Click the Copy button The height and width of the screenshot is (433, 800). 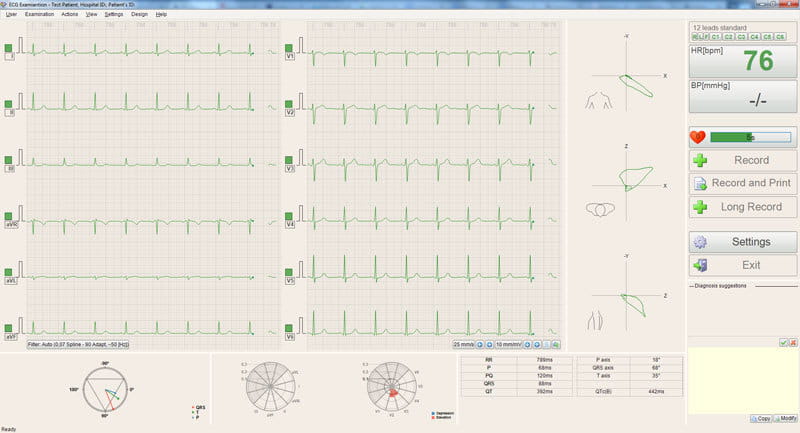(x=760, y=418)
